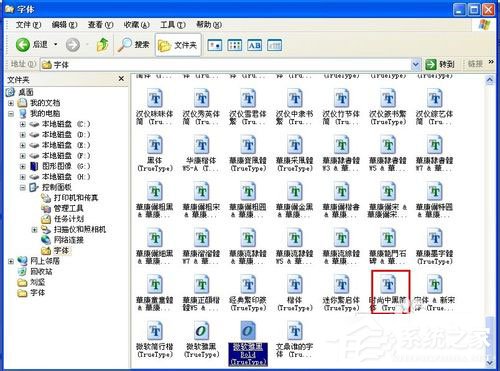This screenshot has height=371, width=500.
Task: Click the 后退 (Back) button
Action: coord(32,45)
